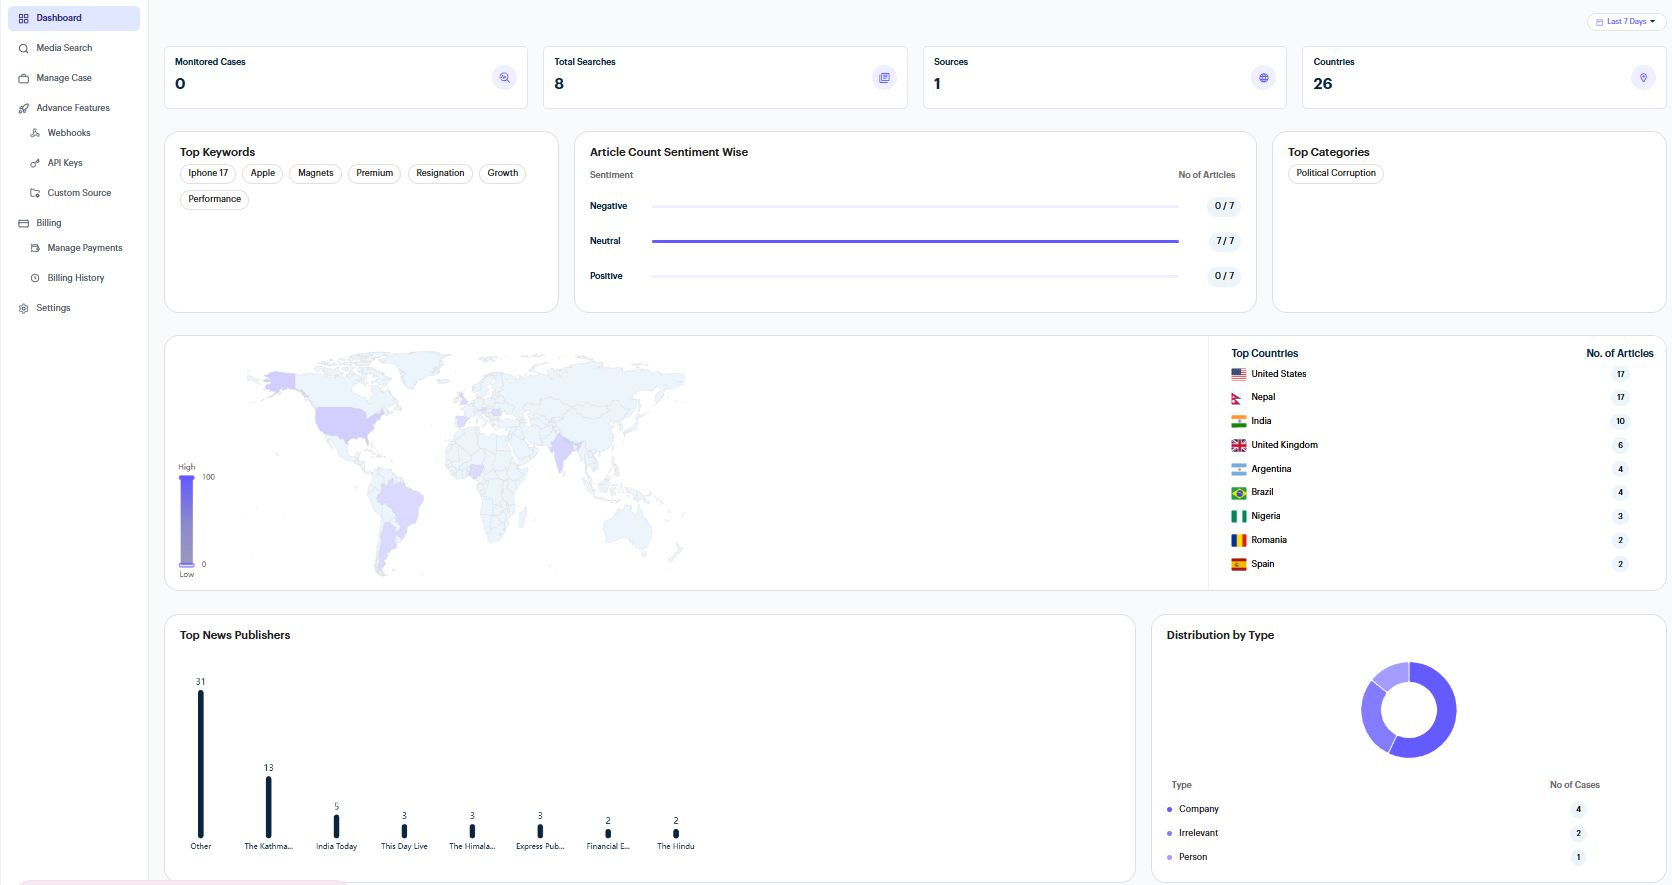Click the API Keys key icon
This screenshot has width=1672, height=885.
click(x=35, y=163)
